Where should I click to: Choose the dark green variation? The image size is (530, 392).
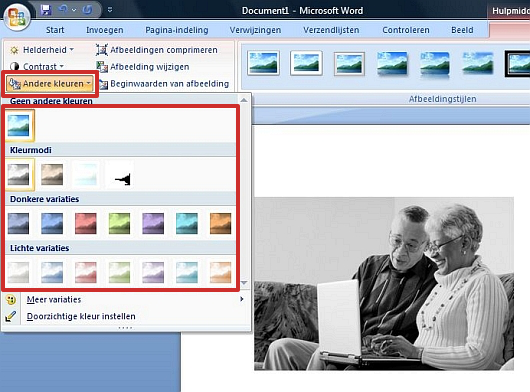pos(120,223)
